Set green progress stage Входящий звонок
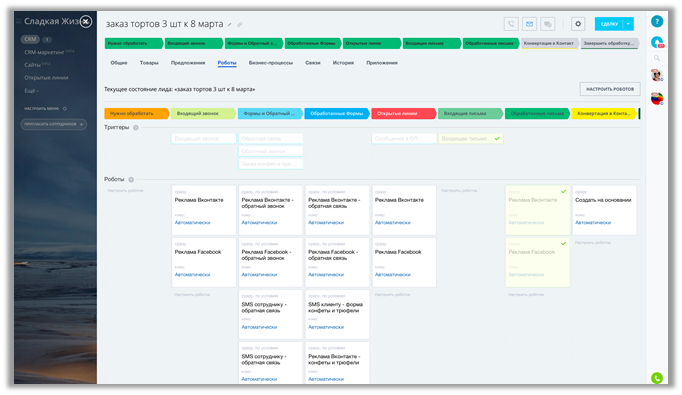The width and height of the screenshot is (682, 395). point(194,44)
